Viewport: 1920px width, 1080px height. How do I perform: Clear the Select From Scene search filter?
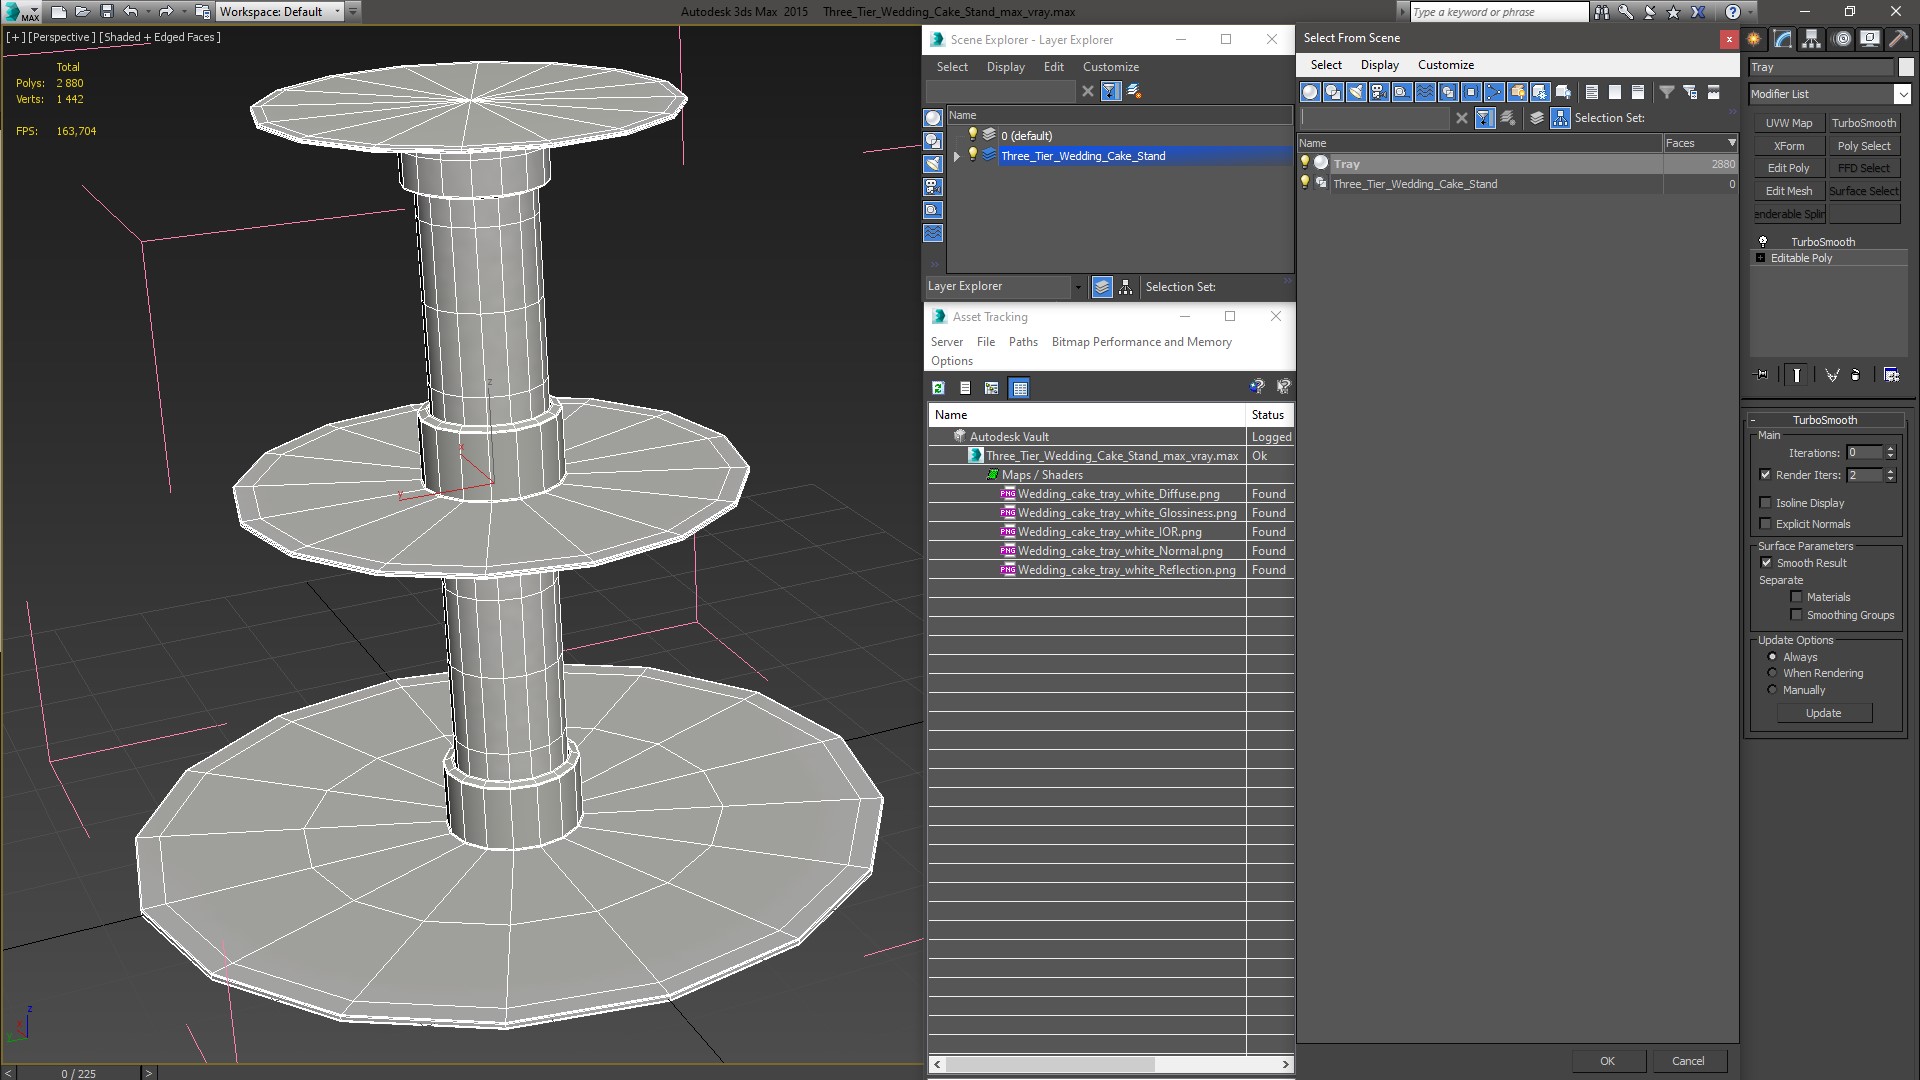(1462, 118)
